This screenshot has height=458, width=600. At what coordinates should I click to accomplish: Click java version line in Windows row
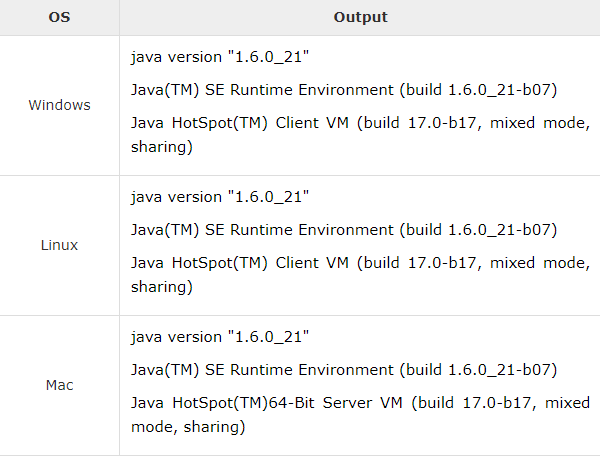click(x=220, y=57)
